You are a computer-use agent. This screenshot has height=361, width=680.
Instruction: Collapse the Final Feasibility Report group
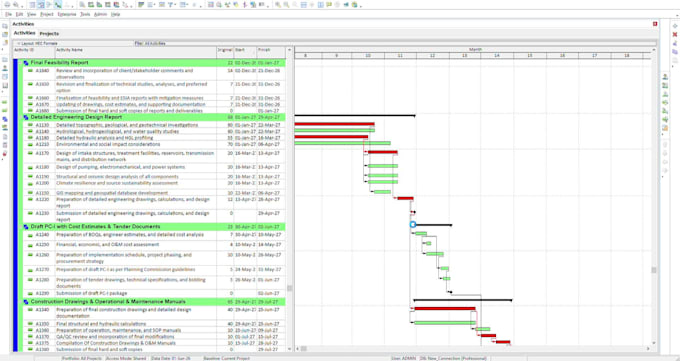pyautogui.click(x=21, y=63)
